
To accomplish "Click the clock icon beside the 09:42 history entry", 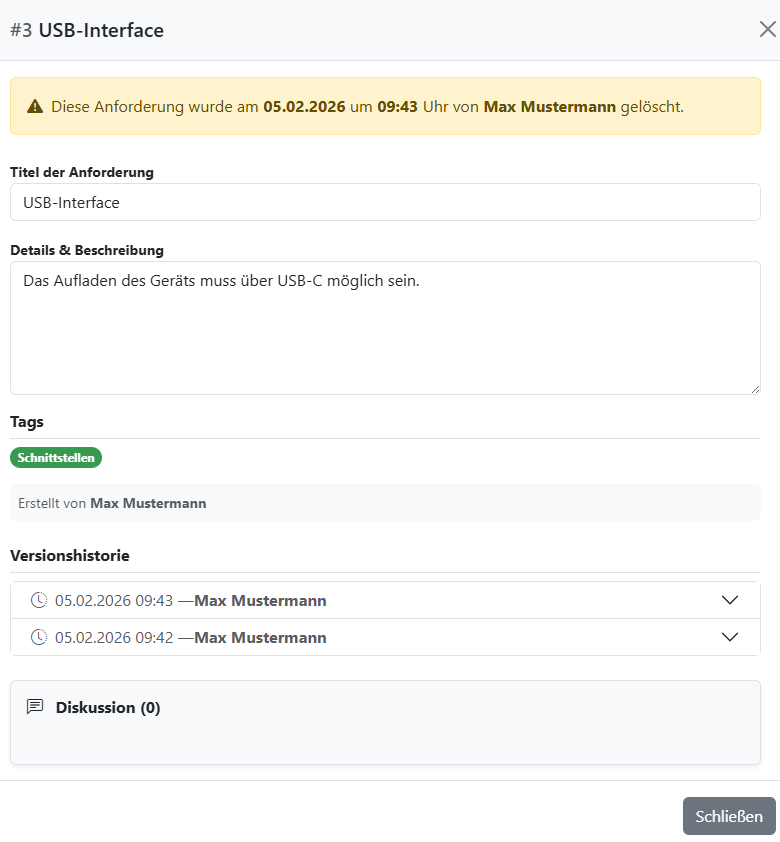I will 38,637.
